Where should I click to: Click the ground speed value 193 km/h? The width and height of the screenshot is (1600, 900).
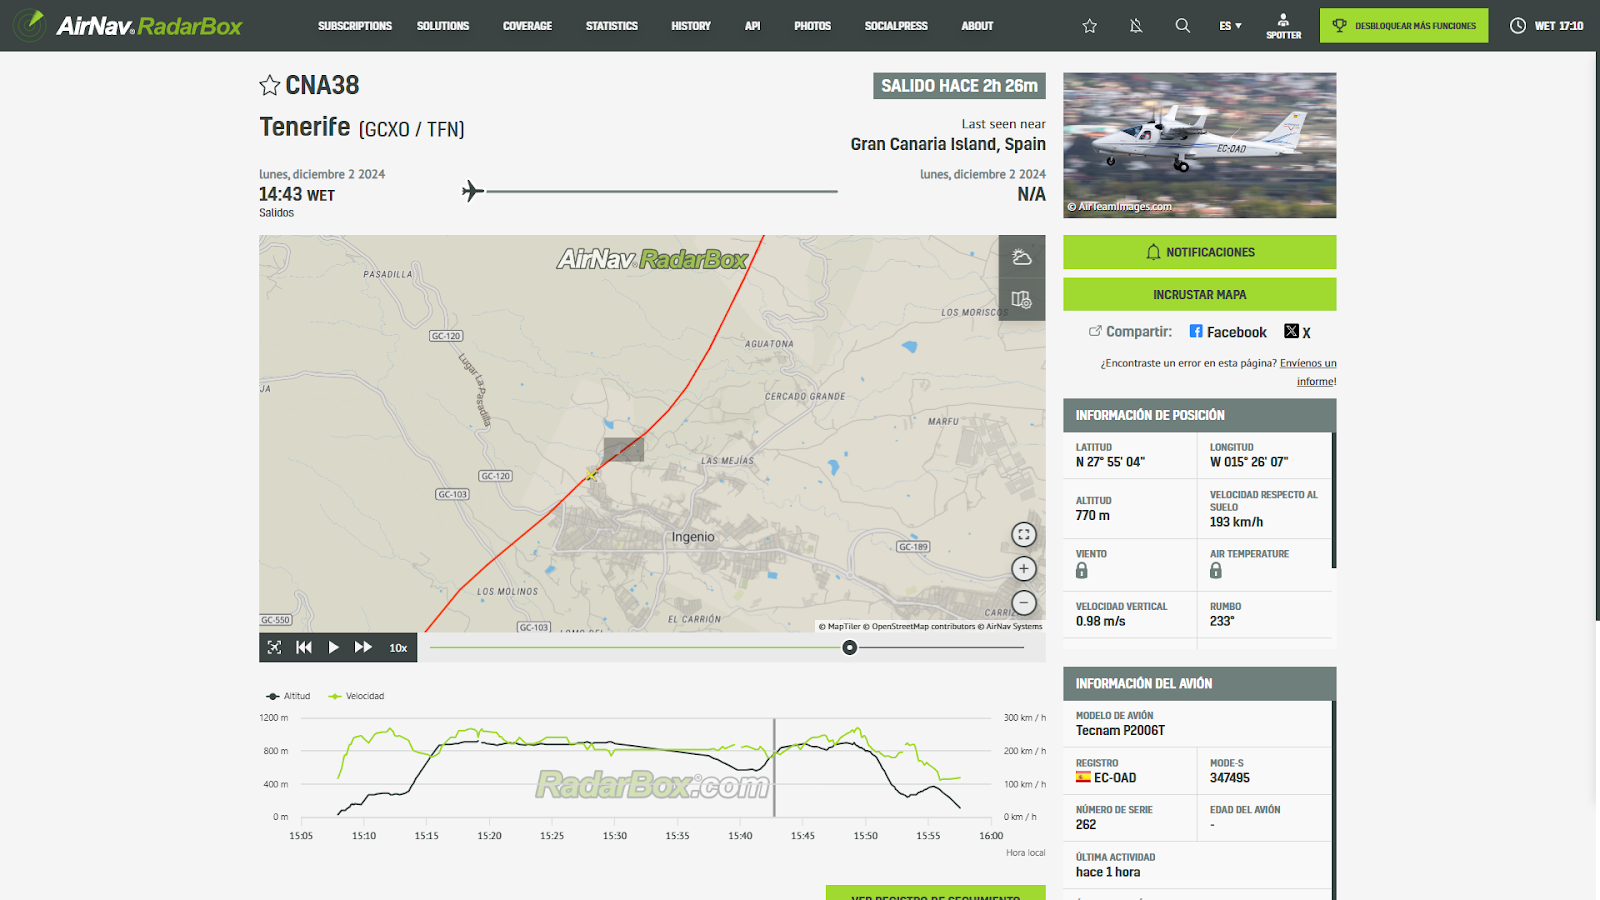[x=1236, y=522]
